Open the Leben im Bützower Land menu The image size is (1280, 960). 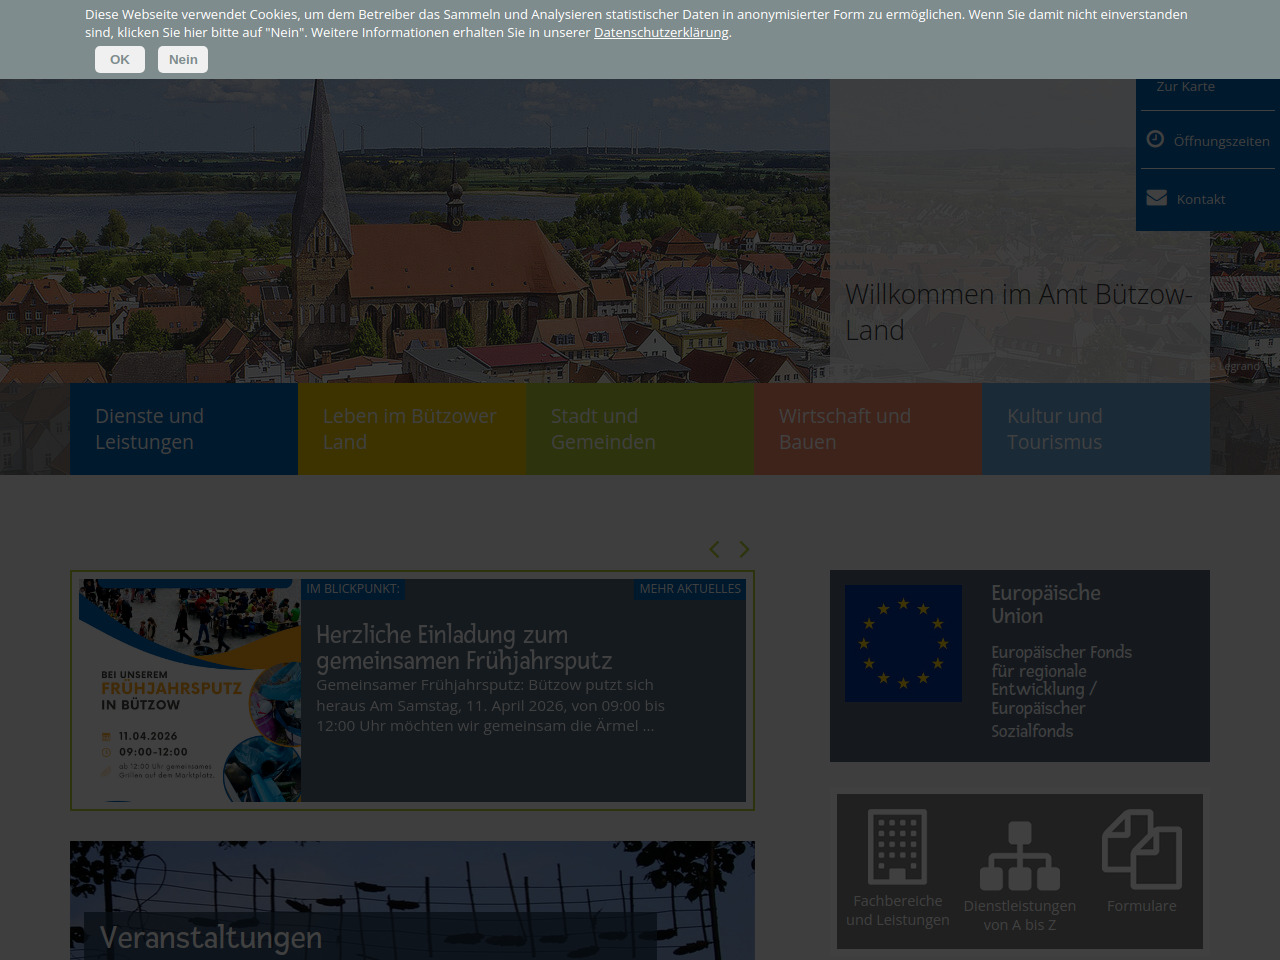[411, 429]
